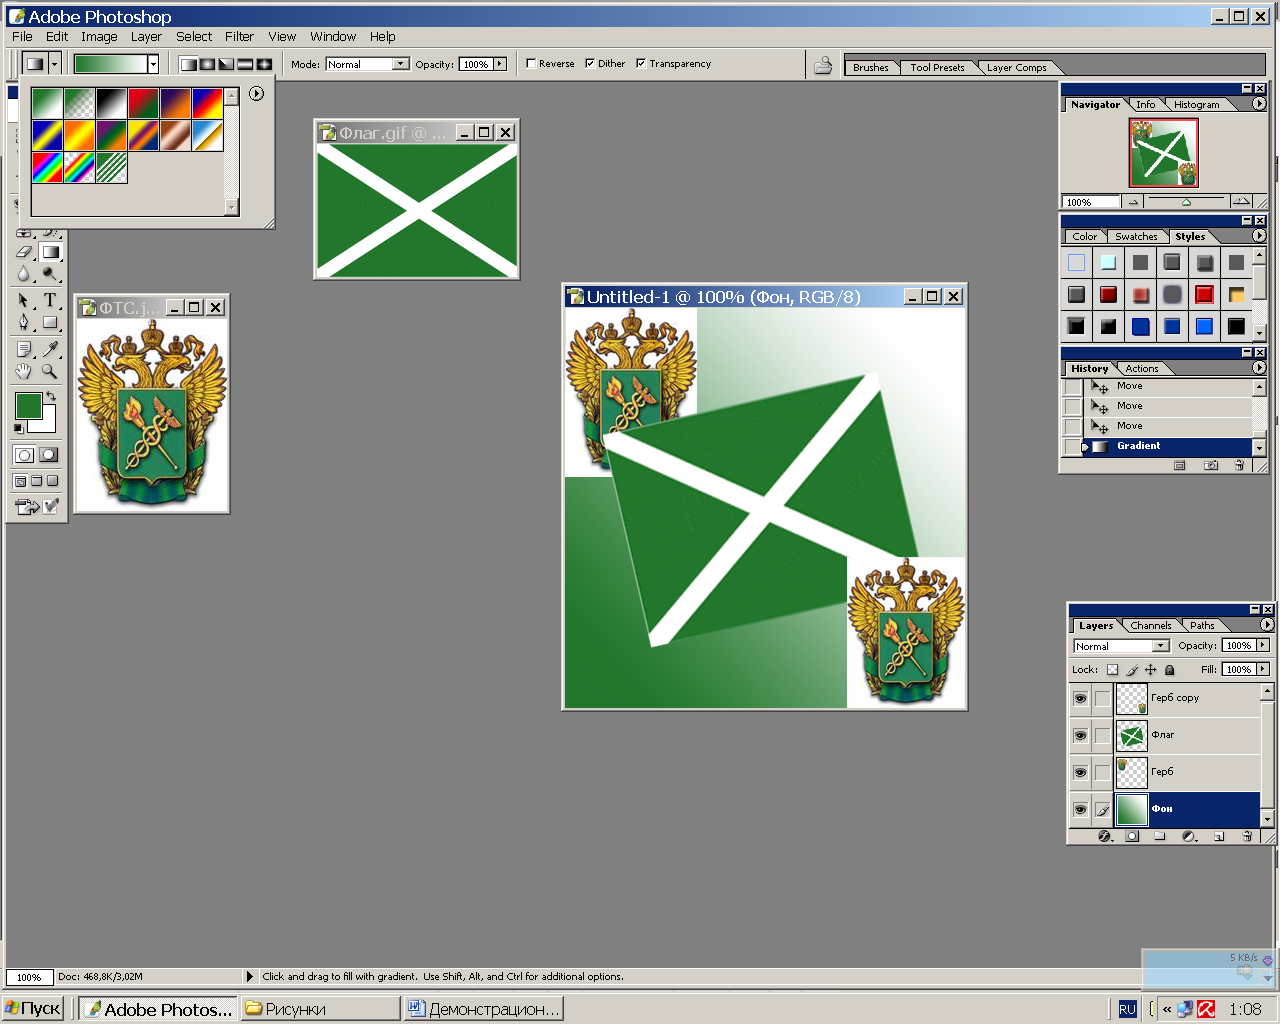Screen dimensions: 1280x1024
Task: Open Opacity slider arrow in options bar
Action: pyautogui.click(x=500, y=64)
